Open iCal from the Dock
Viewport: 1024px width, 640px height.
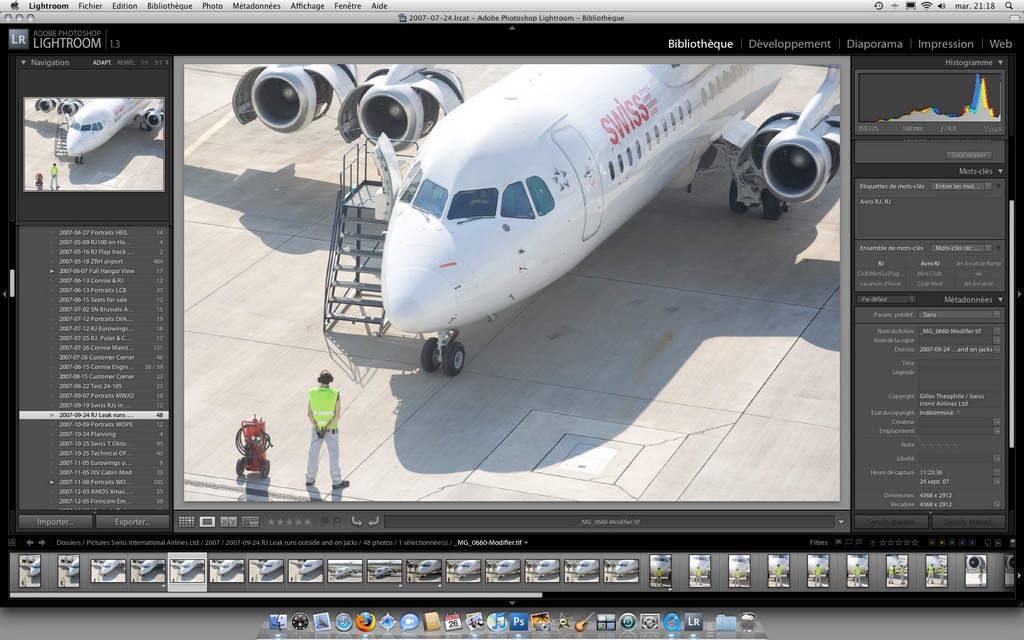click(x=453, y=622)
